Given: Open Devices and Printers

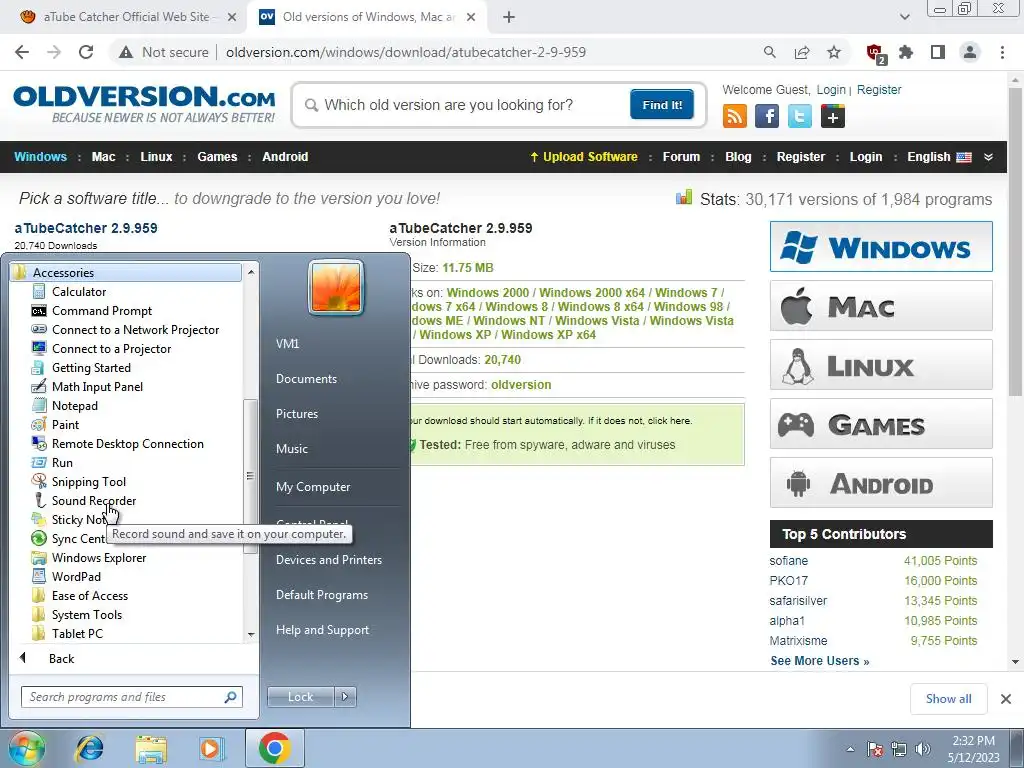Looking at the screenshot, I should click(328, 560).
